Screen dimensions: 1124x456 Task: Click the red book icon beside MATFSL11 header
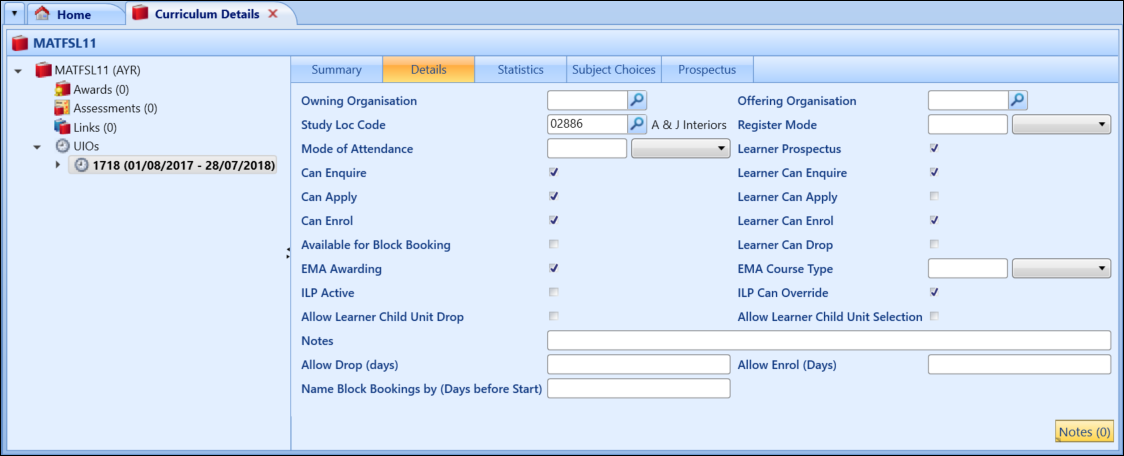click(x=19, y=43)
